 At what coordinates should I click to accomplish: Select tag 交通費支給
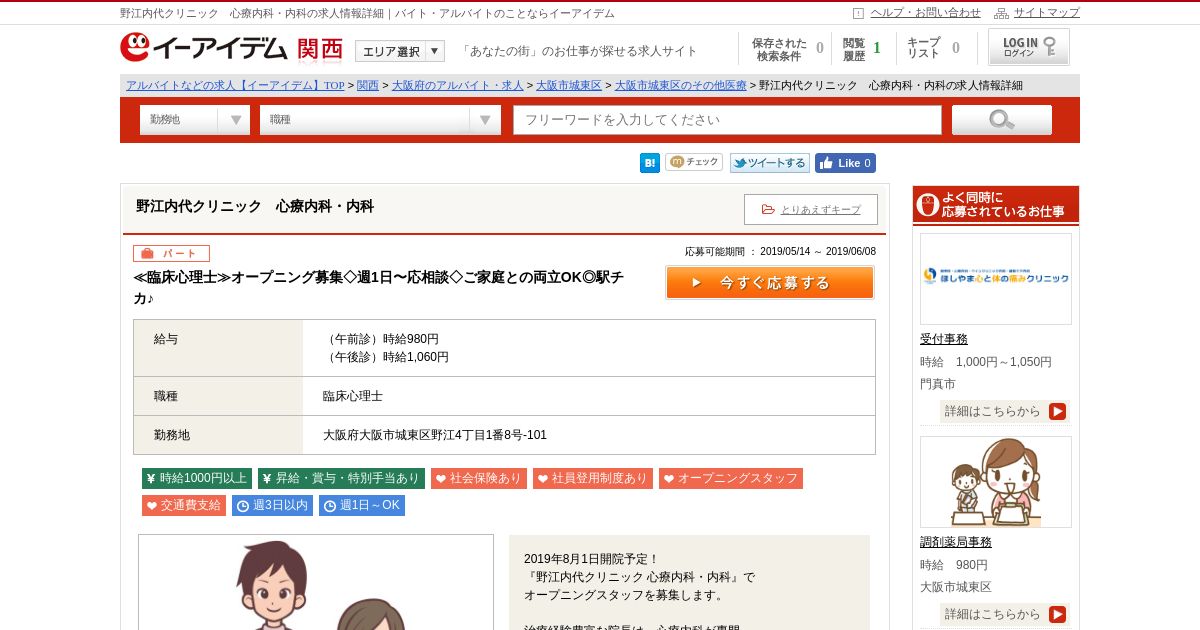184,506
